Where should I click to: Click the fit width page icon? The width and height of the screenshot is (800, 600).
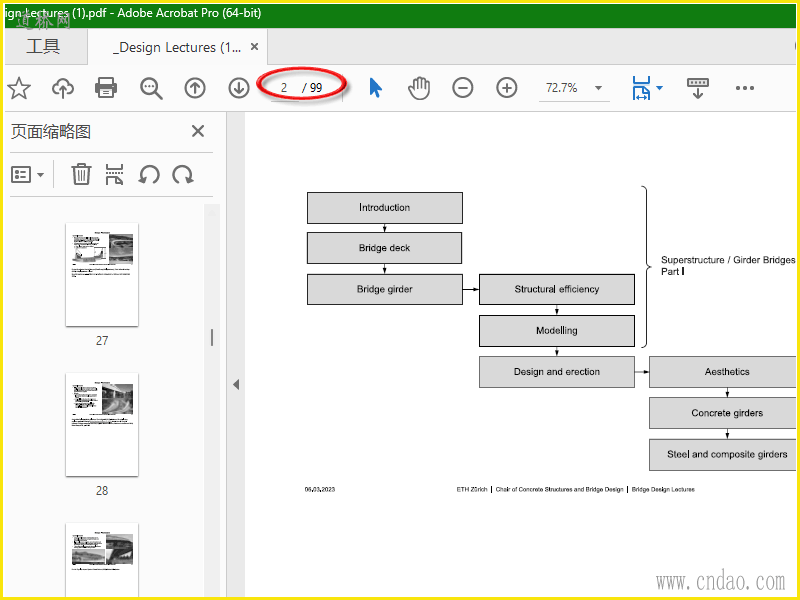coord(641,88)
